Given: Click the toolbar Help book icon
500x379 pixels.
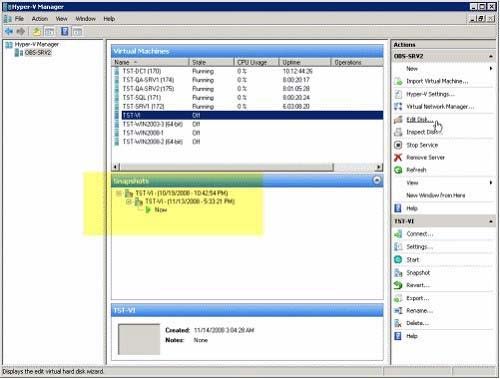Looking at the screenshot, I should point(65,32).
